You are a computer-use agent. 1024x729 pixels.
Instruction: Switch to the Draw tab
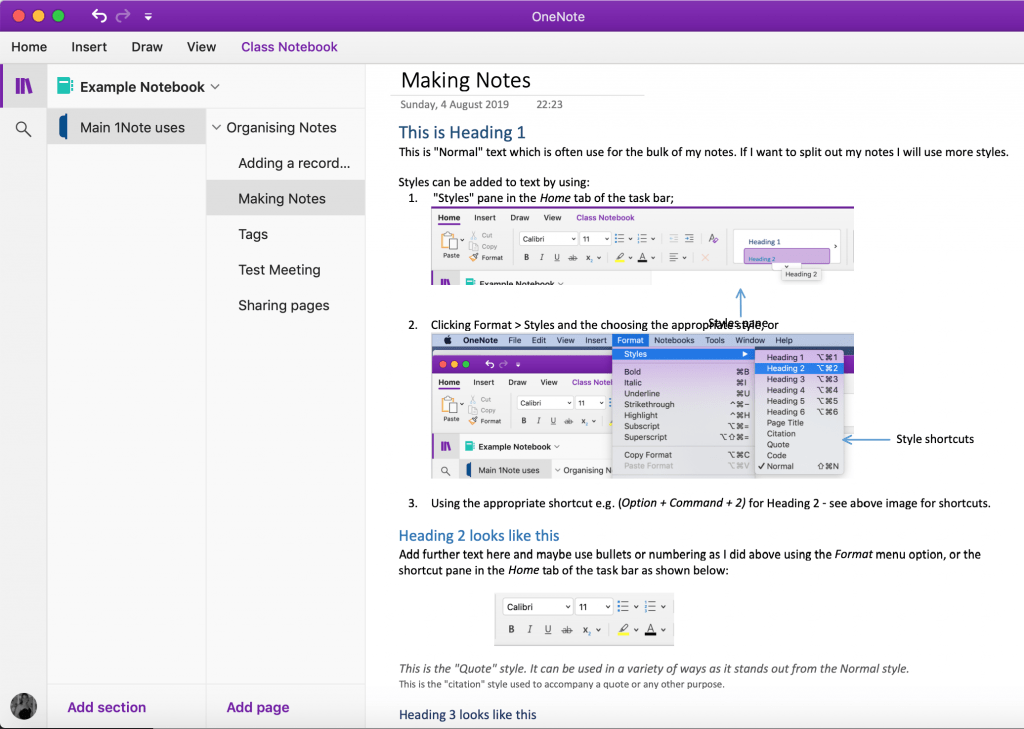click(147, 46)
